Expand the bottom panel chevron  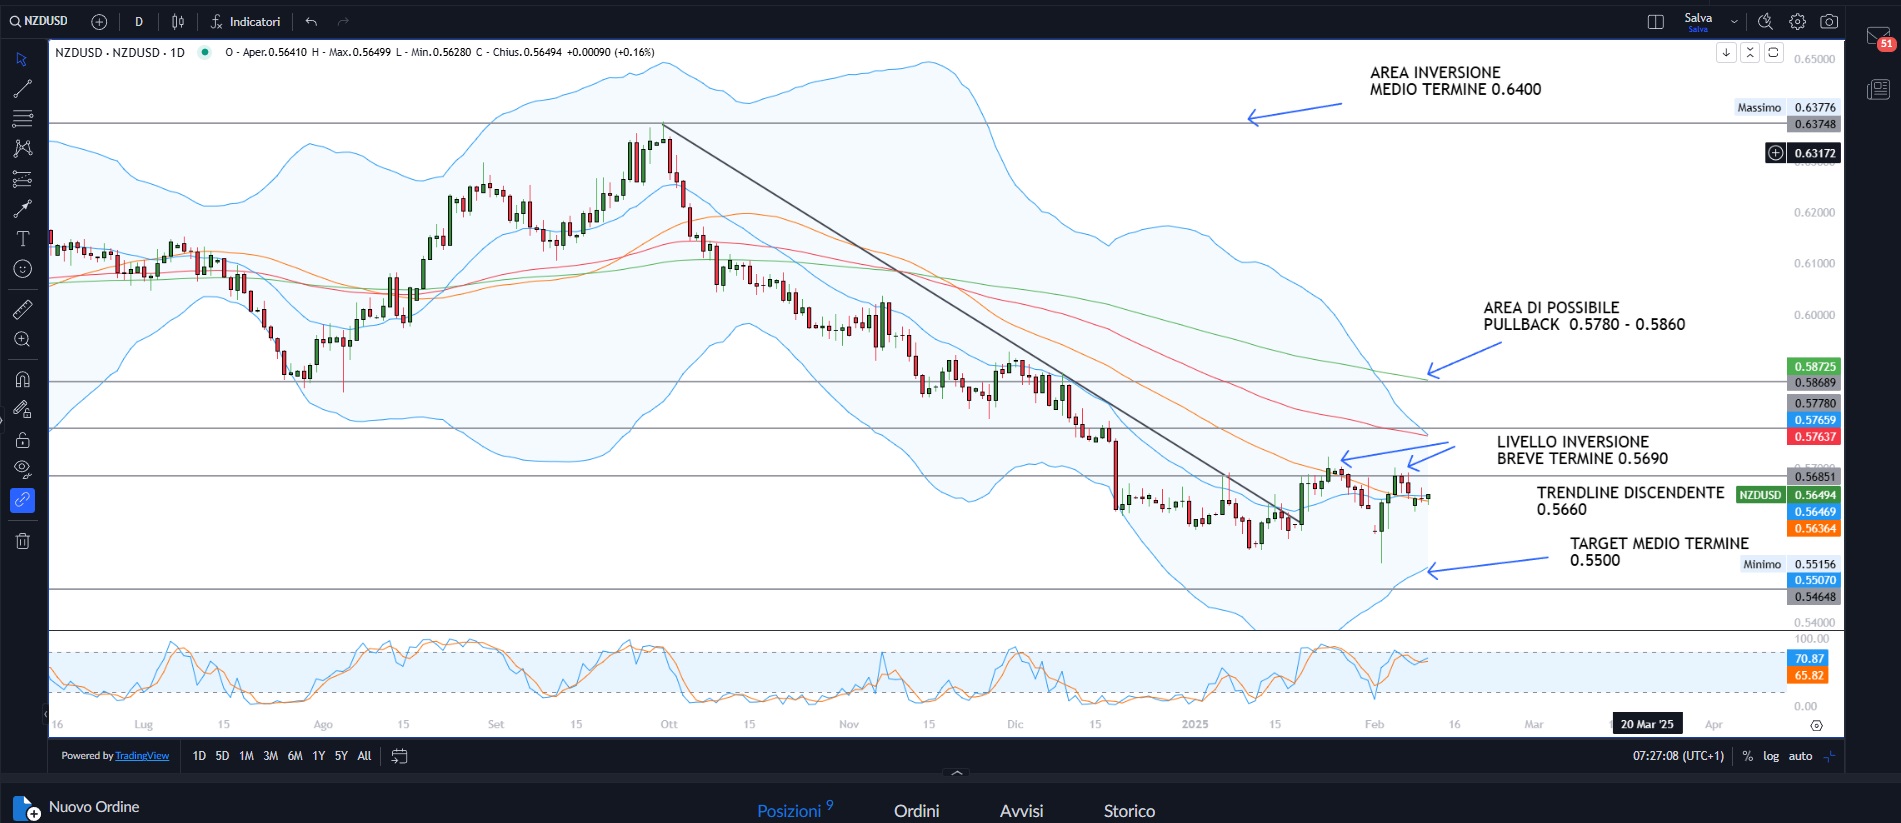click(x=957, y=772)
